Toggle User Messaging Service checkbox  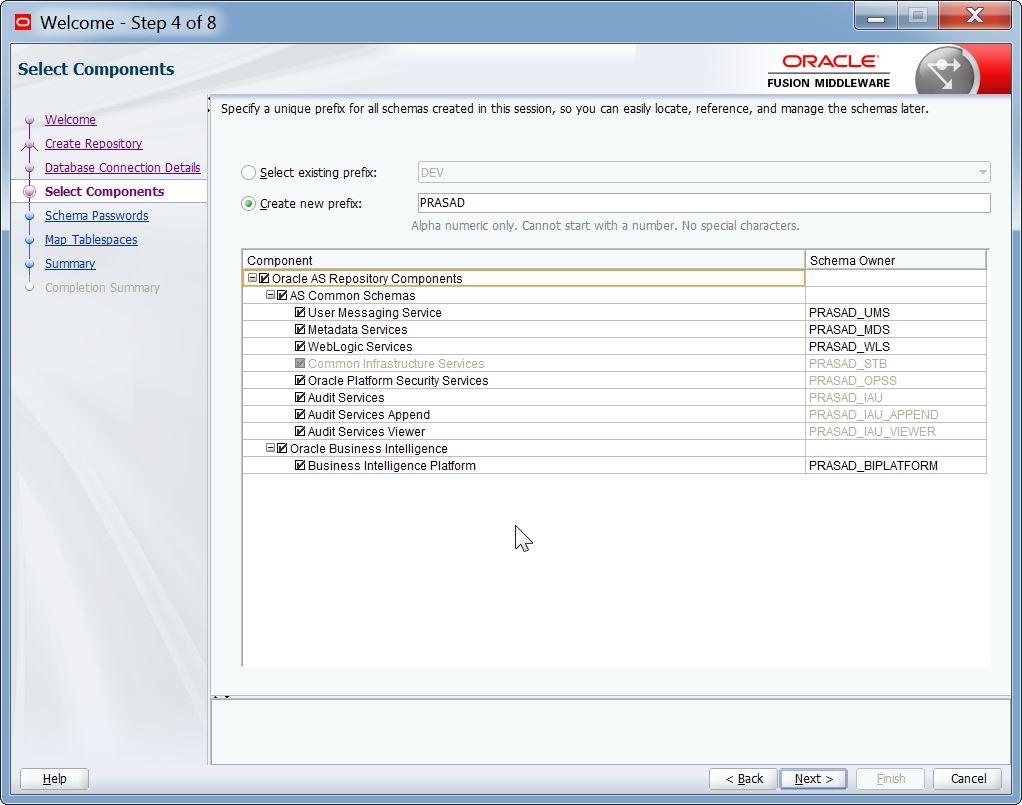[300, 312]
